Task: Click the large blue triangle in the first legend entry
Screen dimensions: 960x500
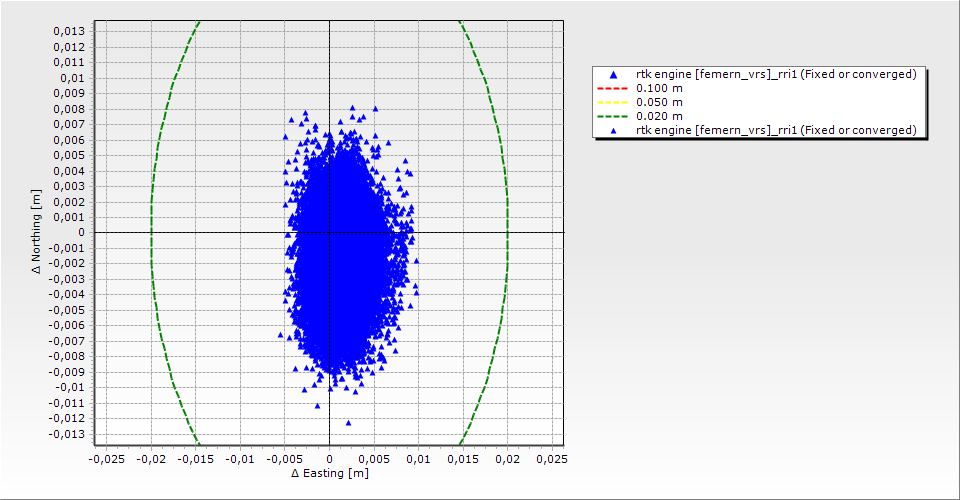Action: pos(613,75)
